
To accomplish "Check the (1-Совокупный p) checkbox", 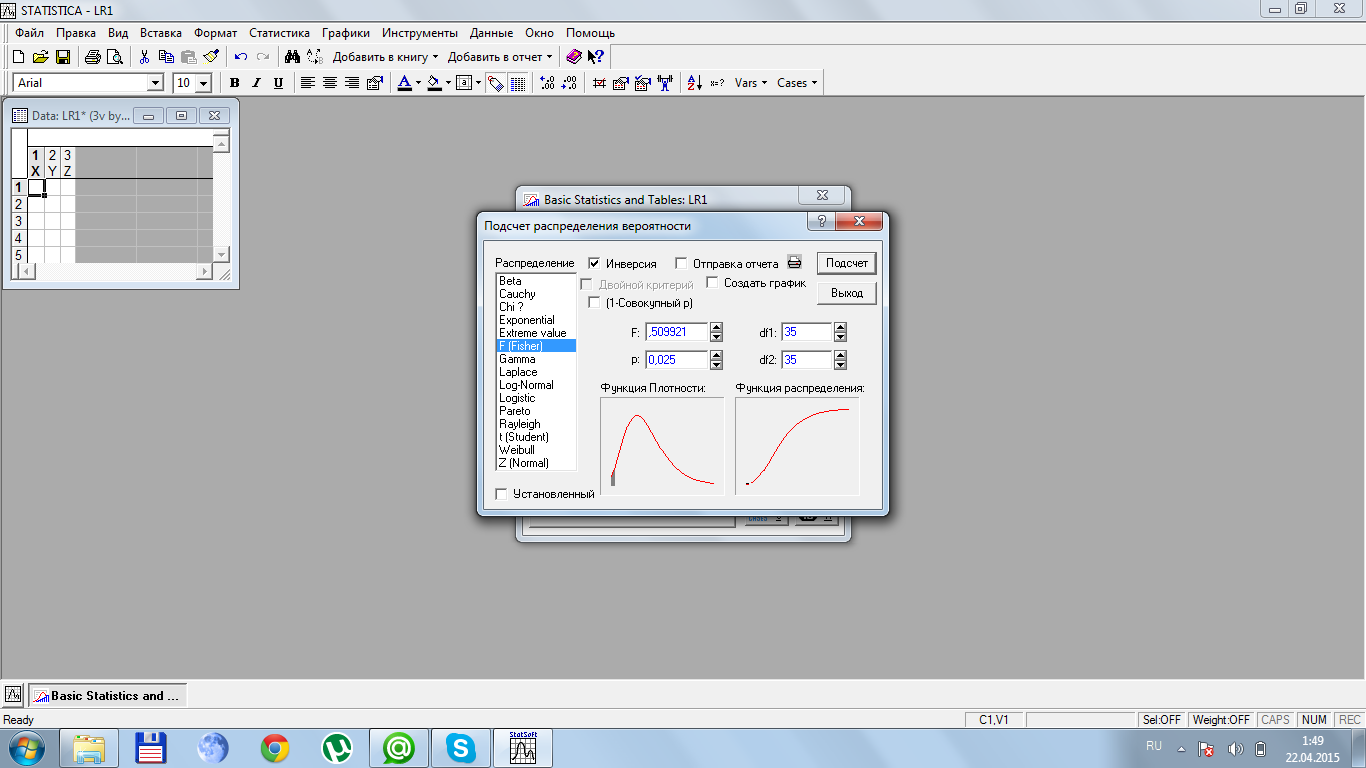I will pos(594,302).
